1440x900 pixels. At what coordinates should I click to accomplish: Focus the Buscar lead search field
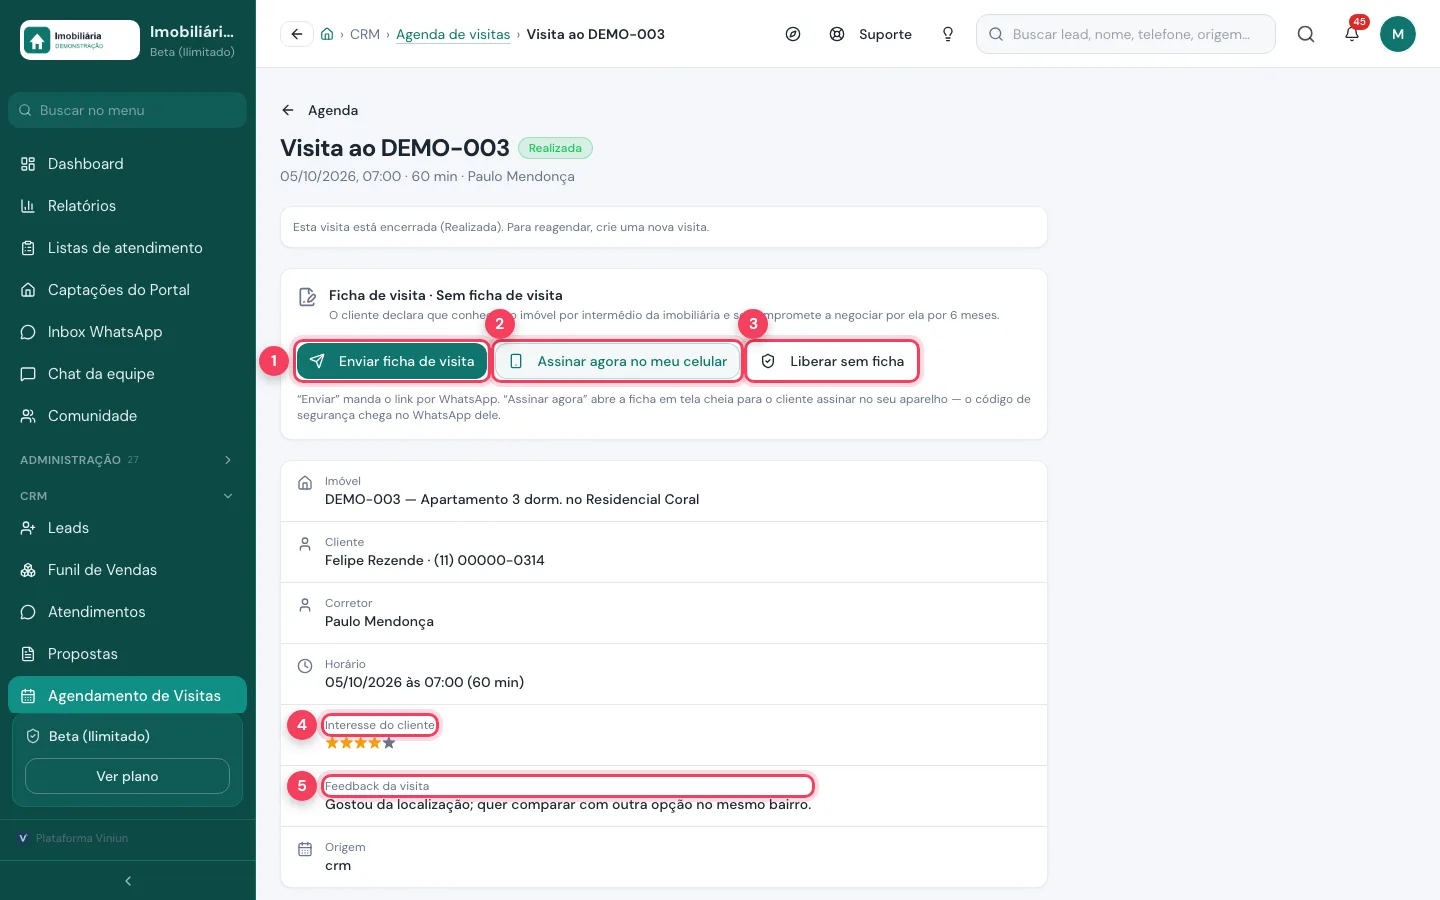tap(1125, 34)
